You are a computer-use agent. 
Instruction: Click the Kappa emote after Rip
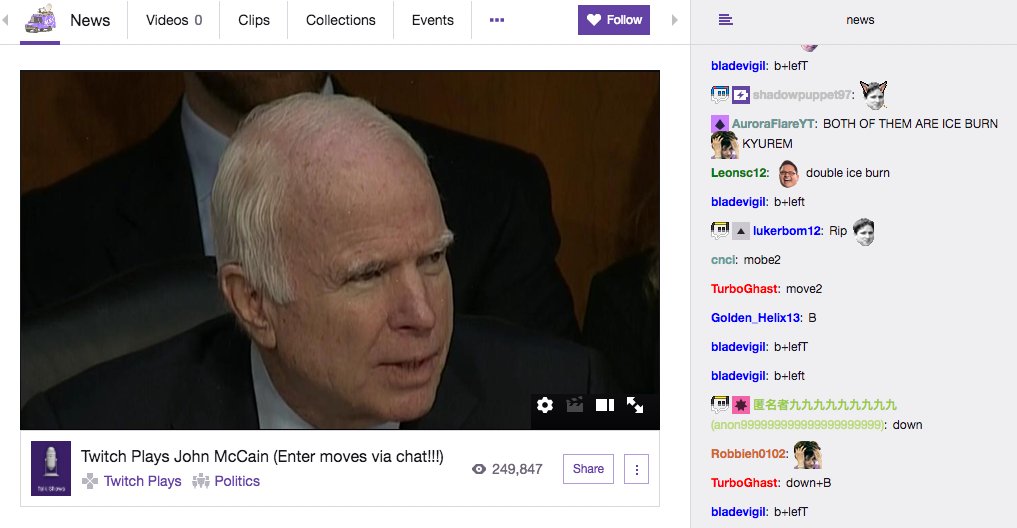(863, 232)
